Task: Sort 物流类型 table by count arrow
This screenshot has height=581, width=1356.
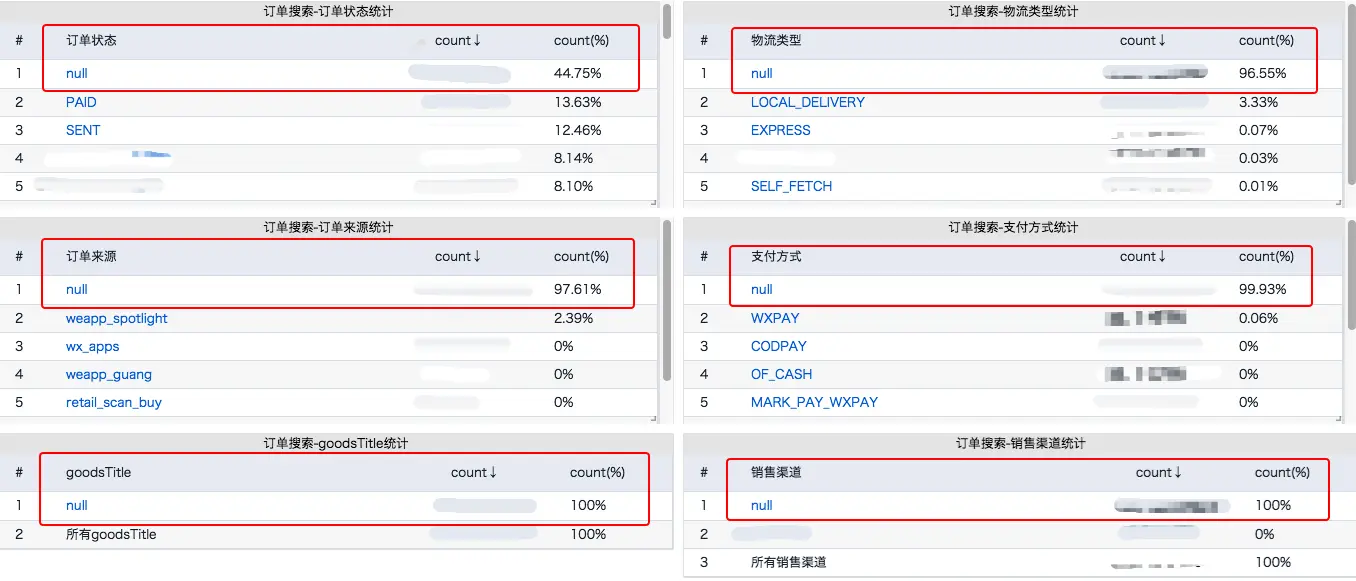Action: (x=1162, y=41)
